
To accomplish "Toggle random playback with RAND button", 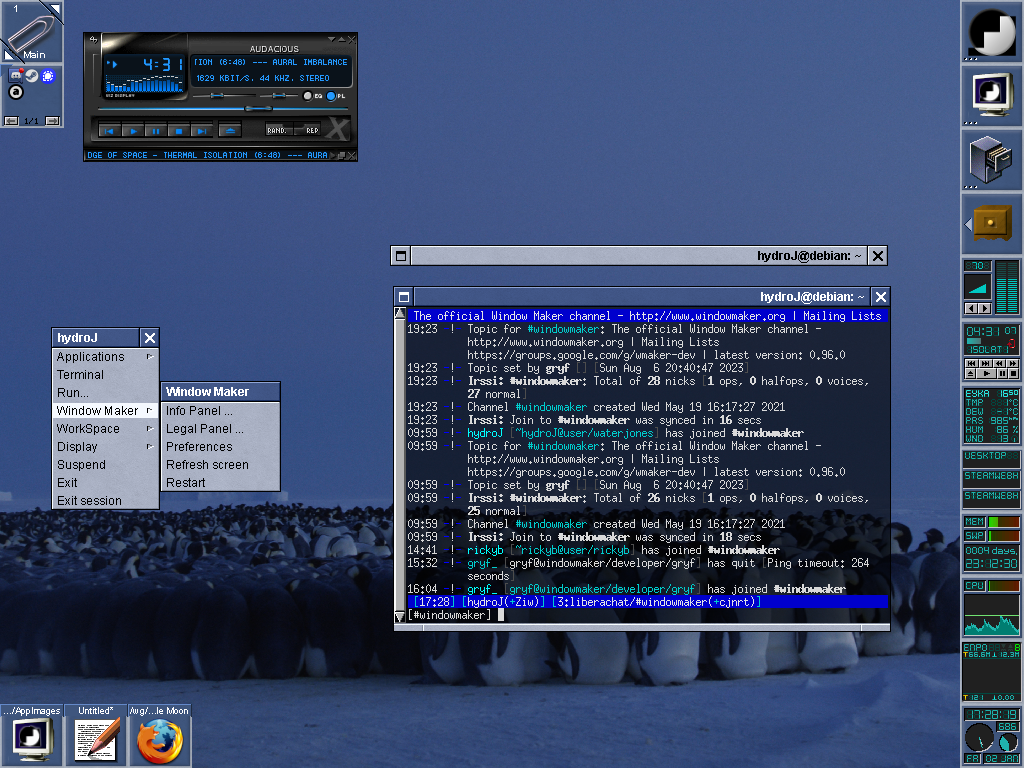I will [x=277, y=130].
